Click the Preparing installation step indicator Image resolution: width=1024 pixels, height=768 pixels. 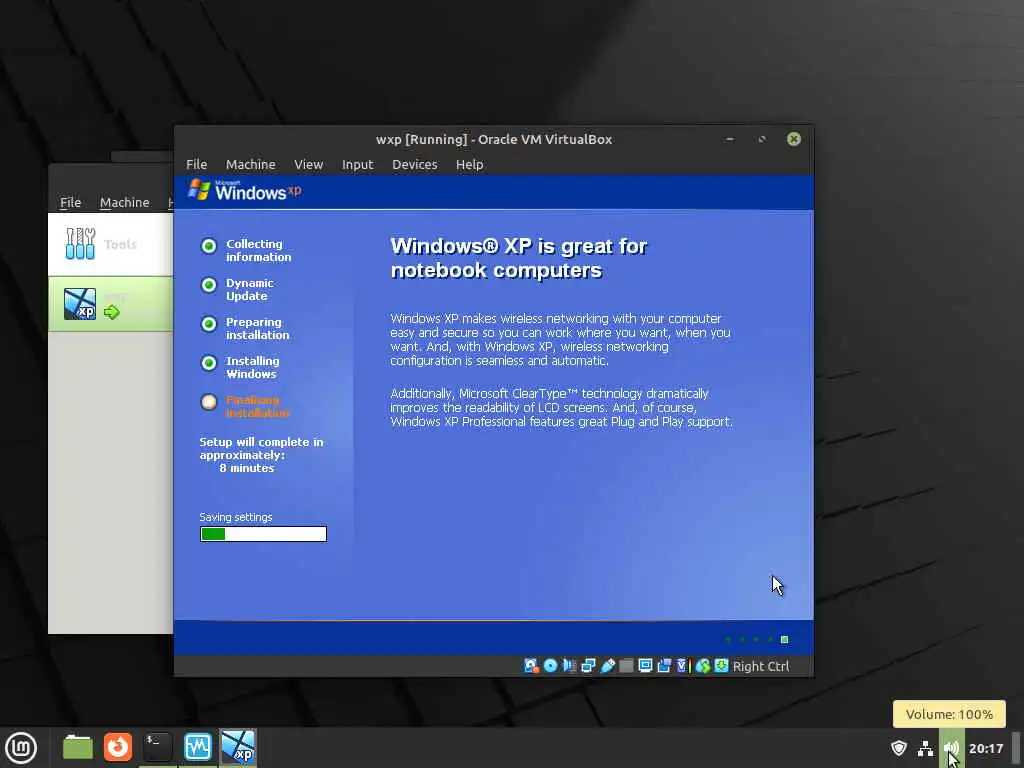click(x=208, y=324)
